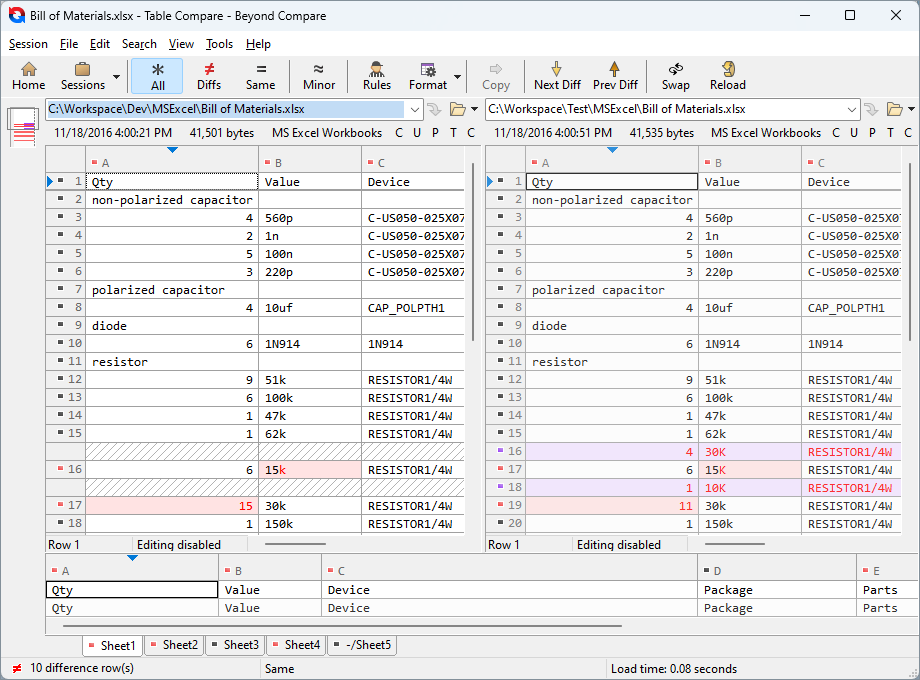Toggle the All rows display filter
Viewport: 920px width, 680px height.
pos(157,76)
